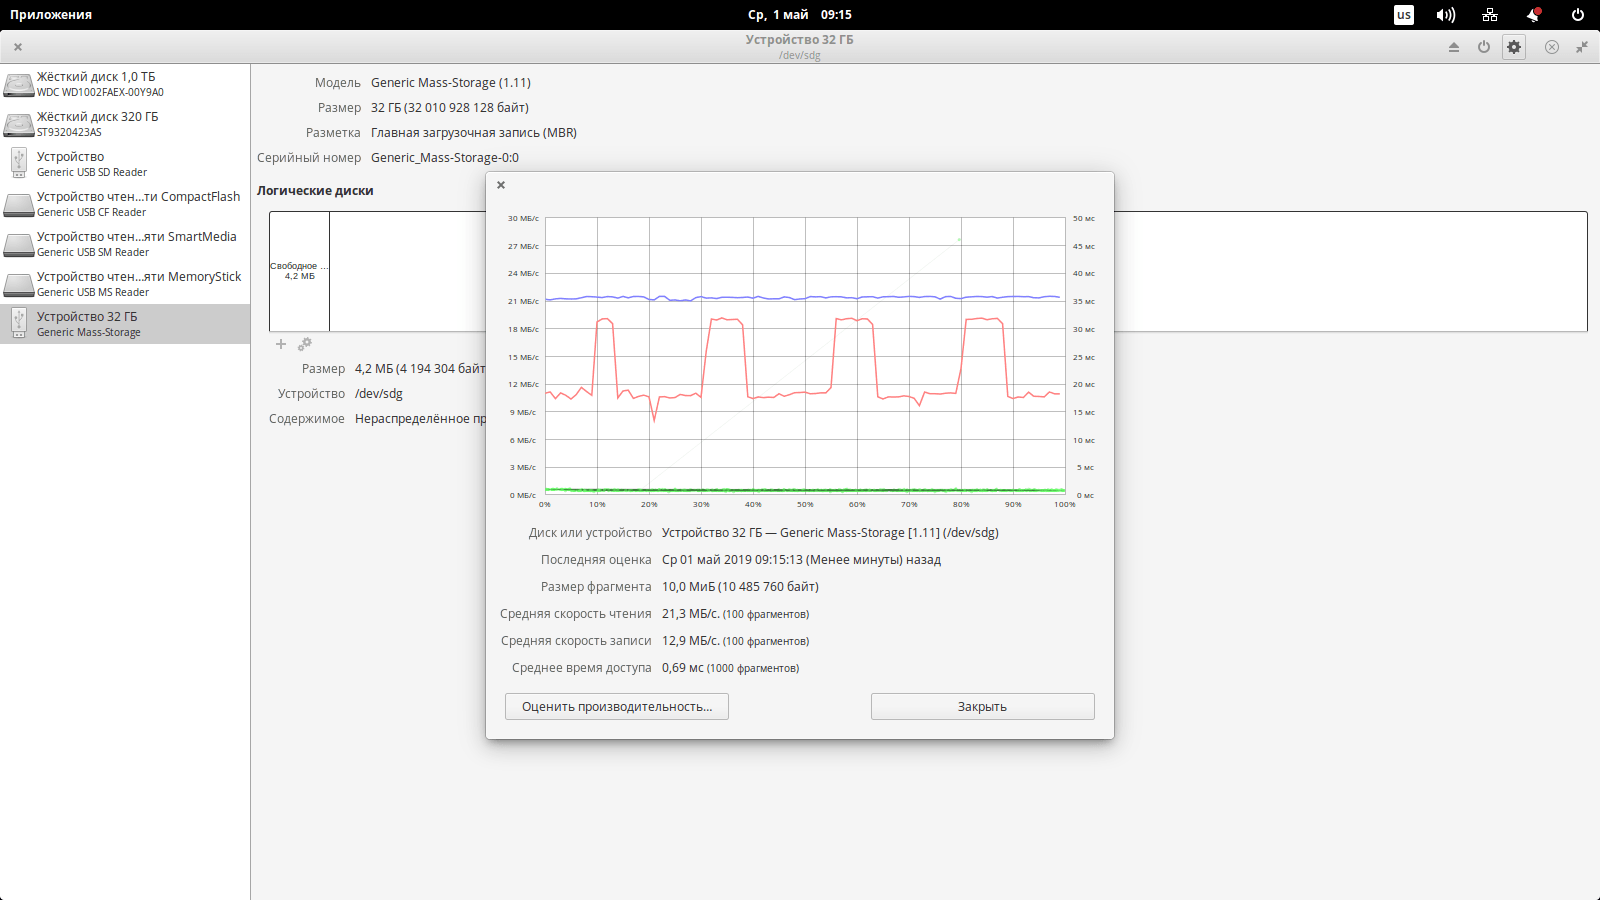
Task: Select the Generic USB SD Reader device
Action: click(125, 164)
